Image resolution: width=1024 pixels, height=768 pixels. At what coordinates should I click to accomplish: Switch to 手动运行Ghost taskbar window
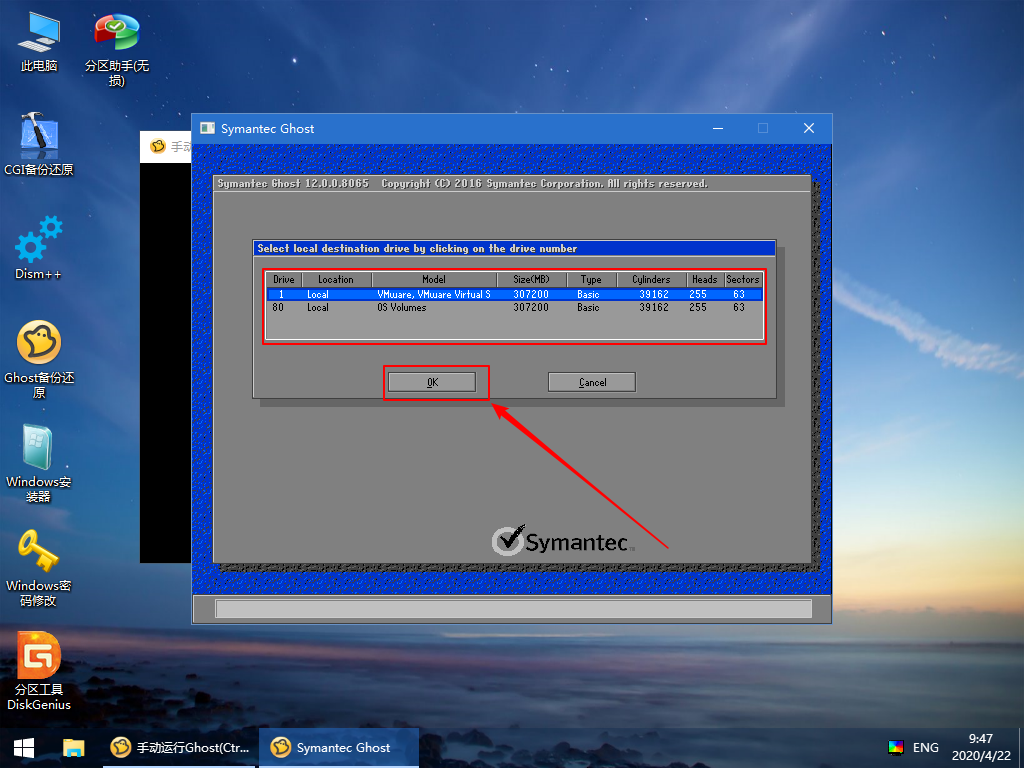[180, 748]
